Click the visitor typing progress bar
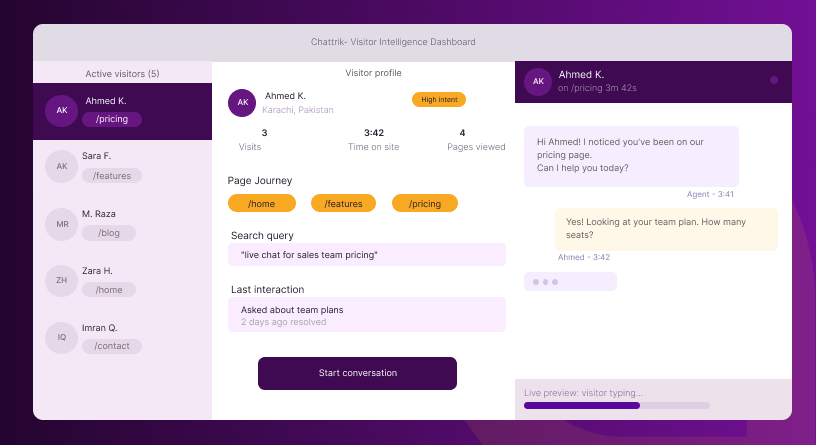816x445 pixels. [617, 405]
